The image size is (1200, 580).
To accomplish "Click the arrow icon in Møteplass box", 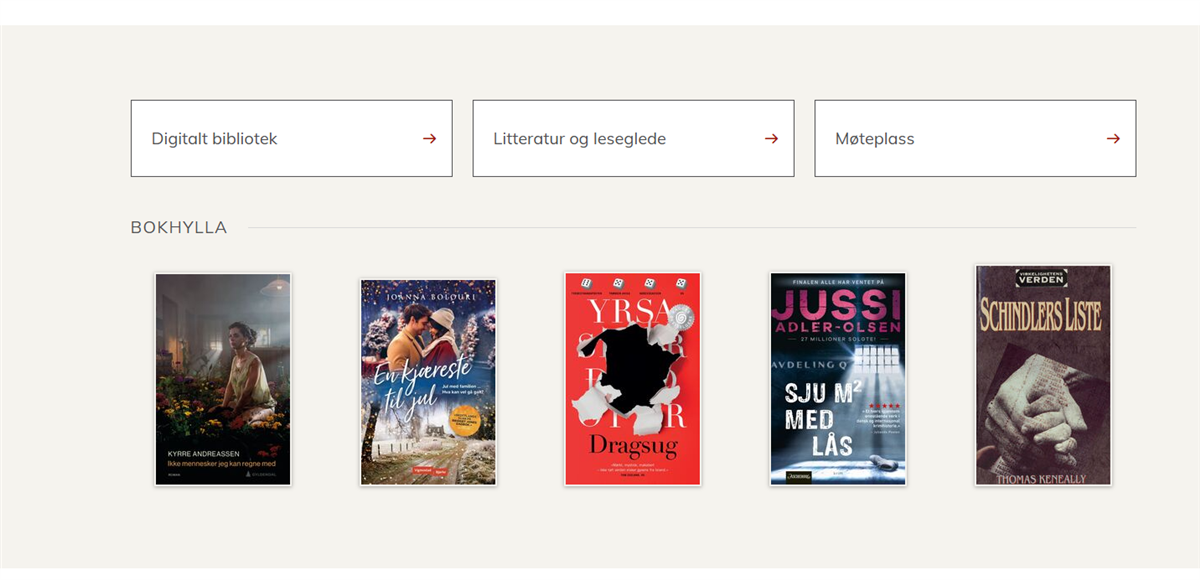I will [x=1113, y=139].
